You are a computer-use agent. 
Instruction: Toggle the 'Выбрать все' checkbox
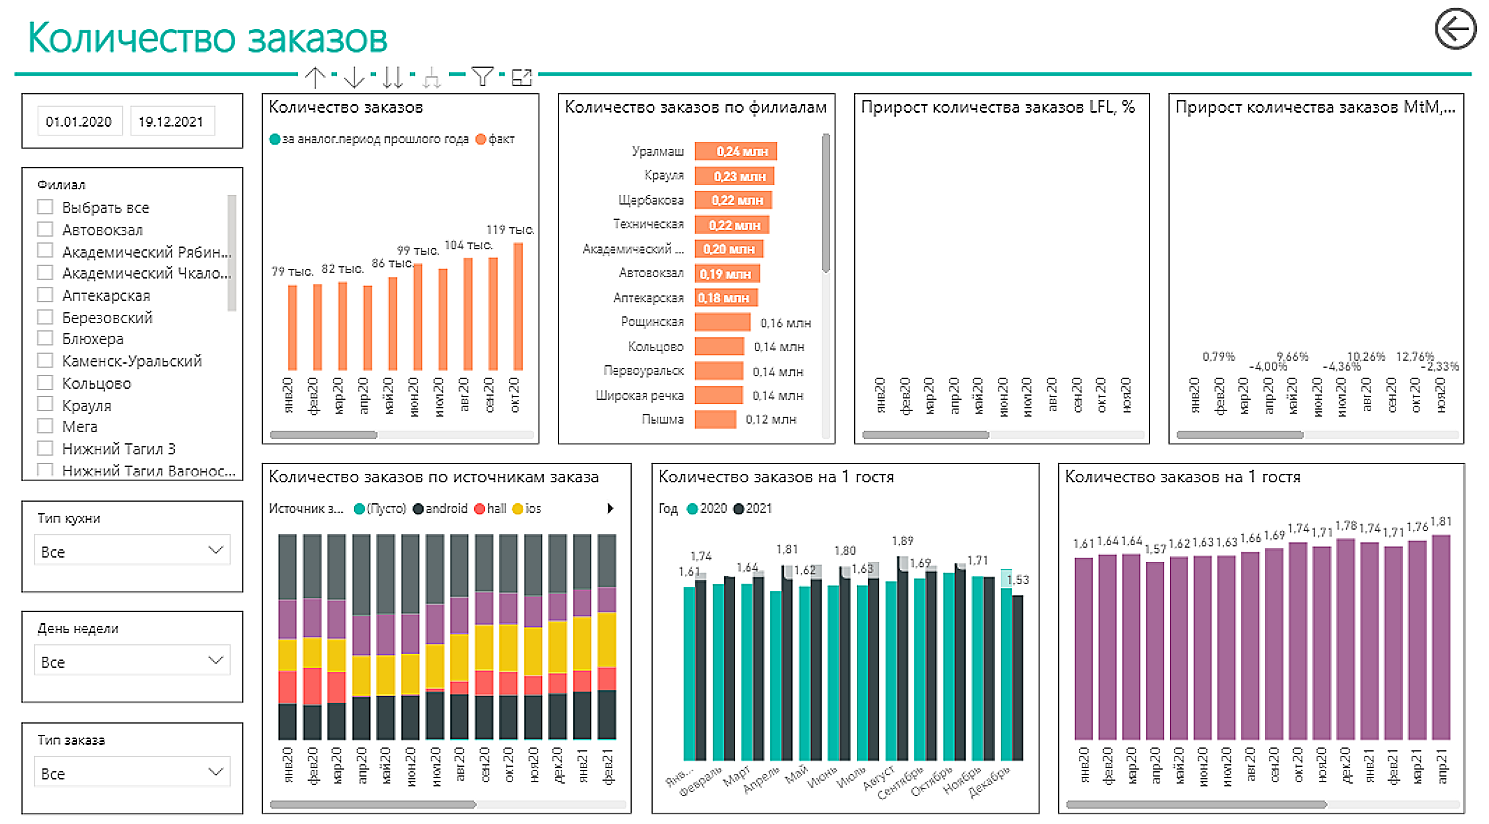[45, 207]
